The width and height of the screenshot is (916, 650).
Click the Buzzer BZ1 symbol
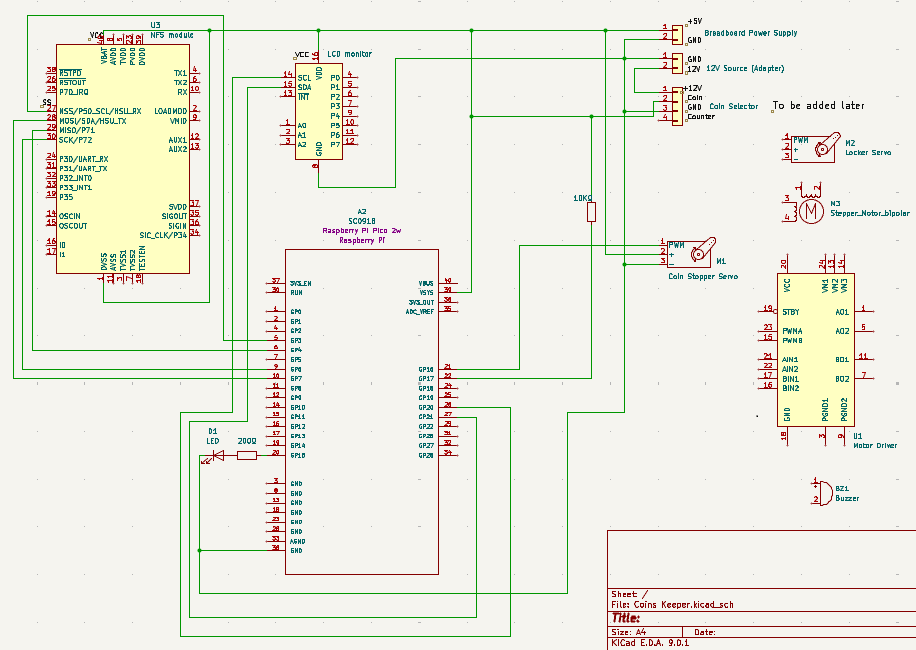pyautogui.click(x=822, y=491)
